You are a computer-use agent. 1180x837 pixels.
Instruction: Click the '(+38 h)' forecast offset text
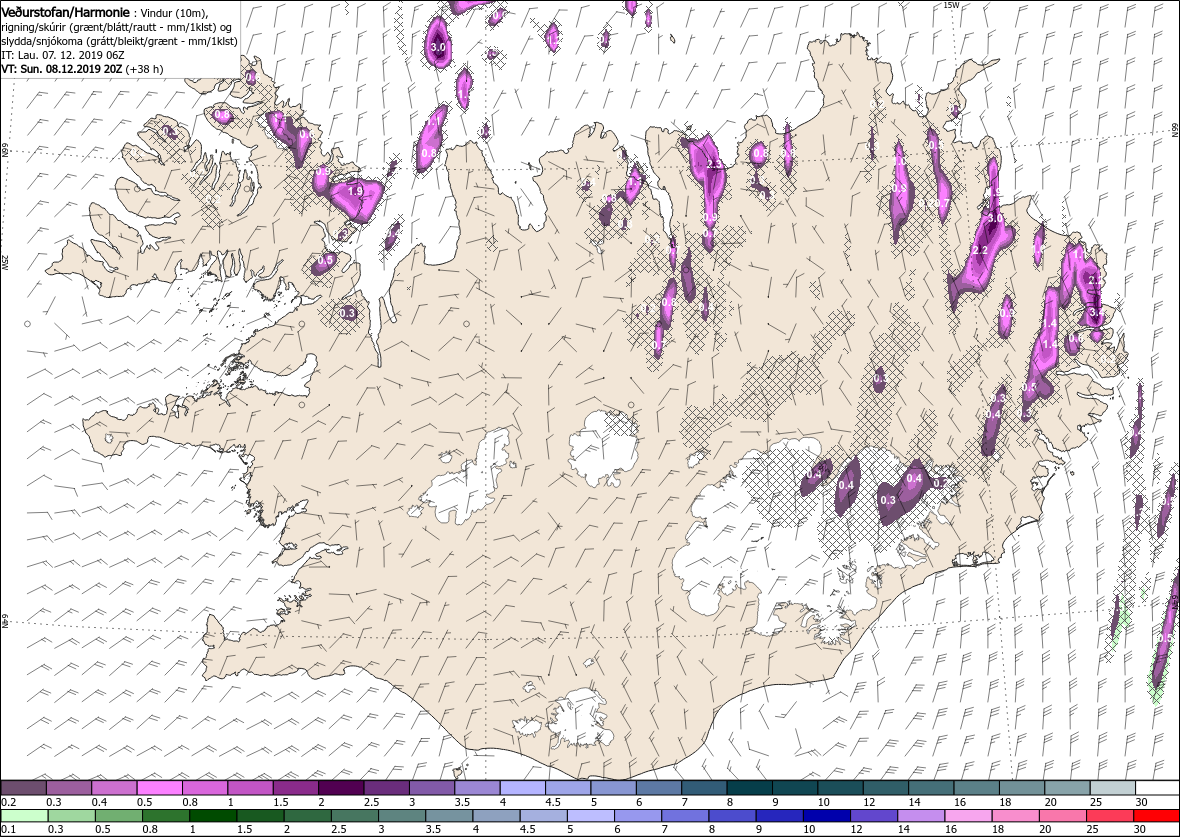click(144, 68)
